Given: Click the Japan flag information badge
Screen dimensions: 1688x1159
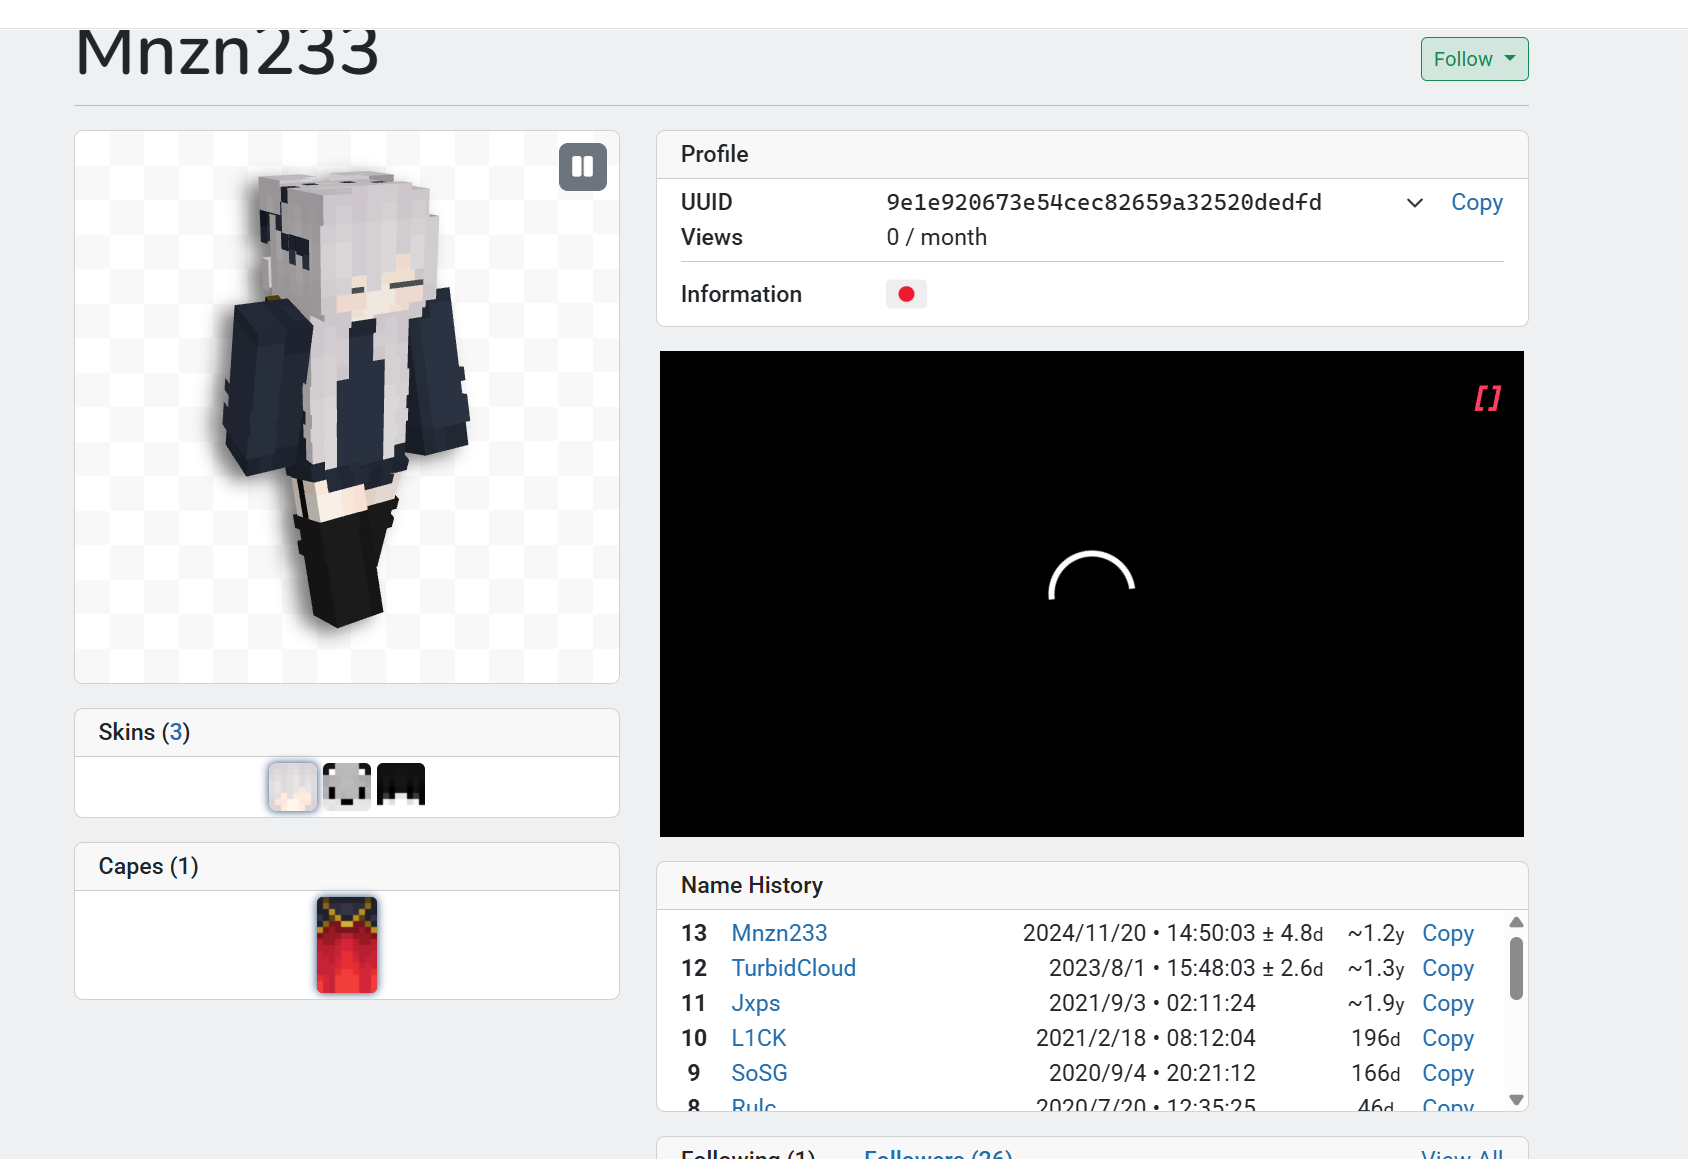Looking at the screenshot, I should 906,294.
